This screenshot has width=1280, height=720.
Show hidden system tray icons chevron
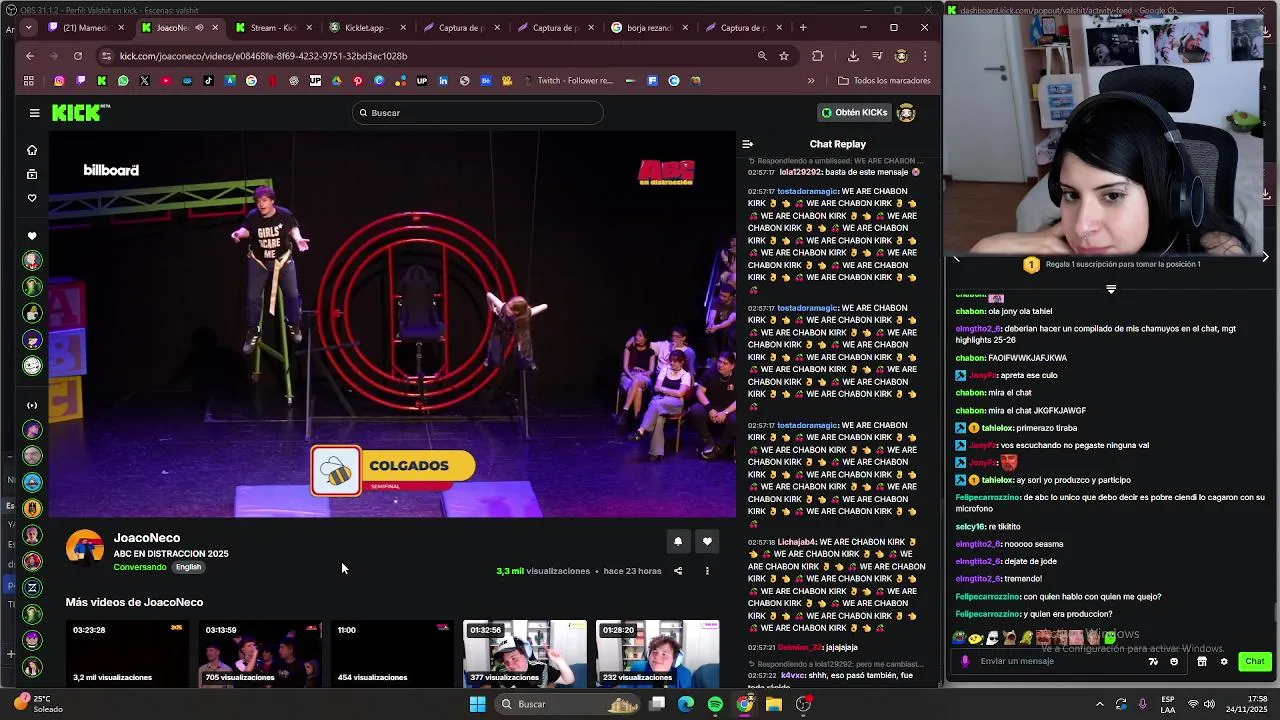point(1100,704)
